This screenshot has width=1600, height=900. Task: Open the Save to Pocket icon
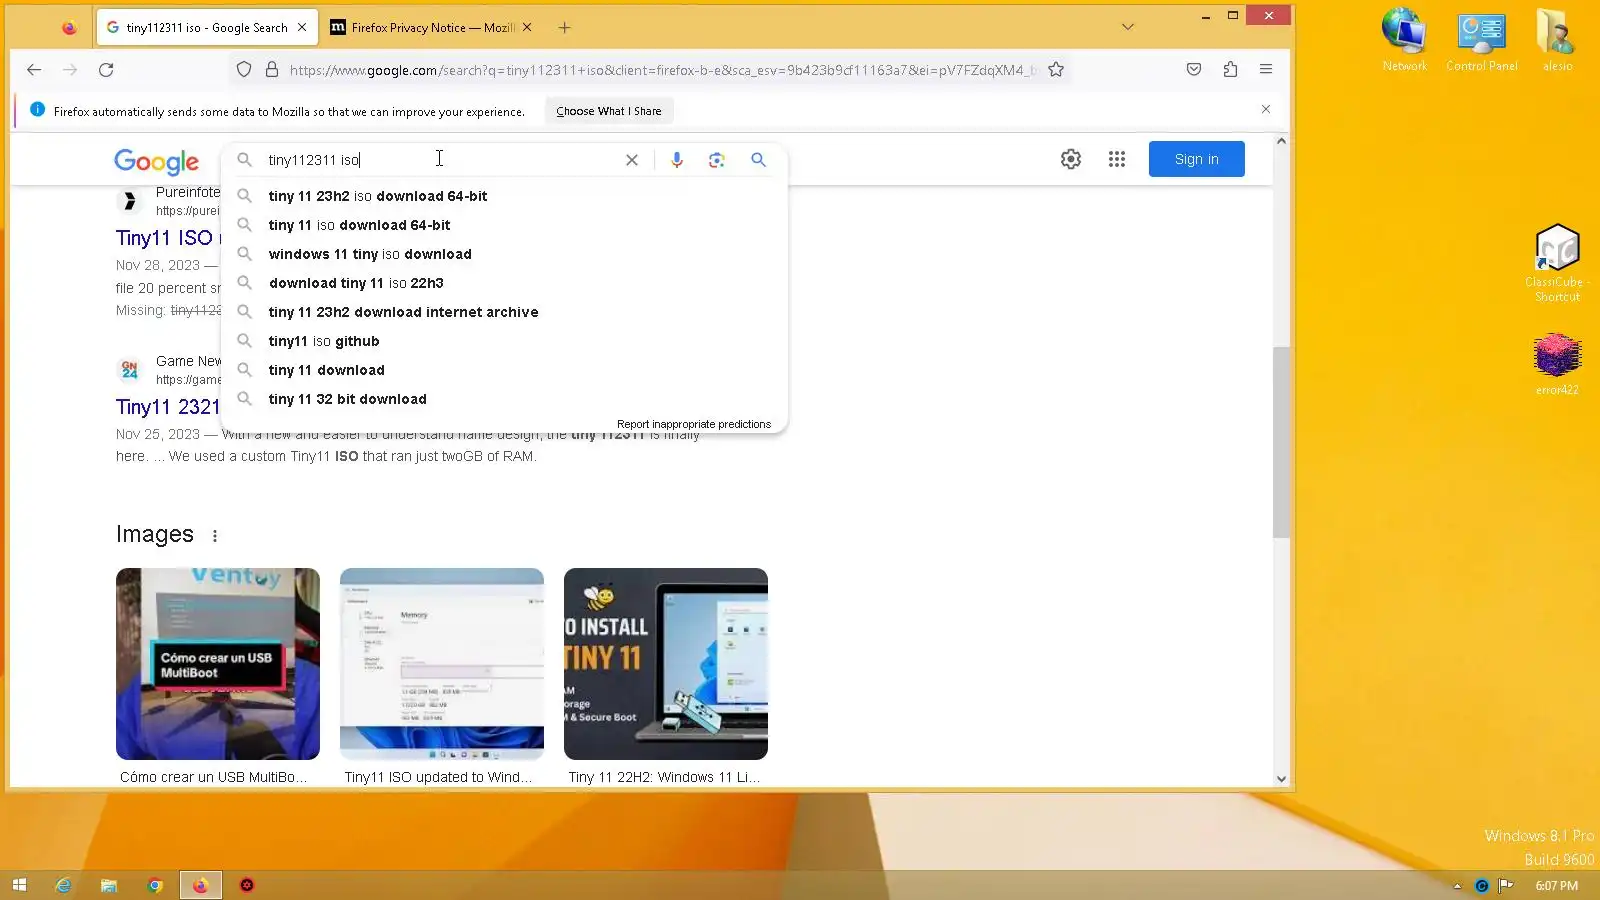click(1194, 70)
